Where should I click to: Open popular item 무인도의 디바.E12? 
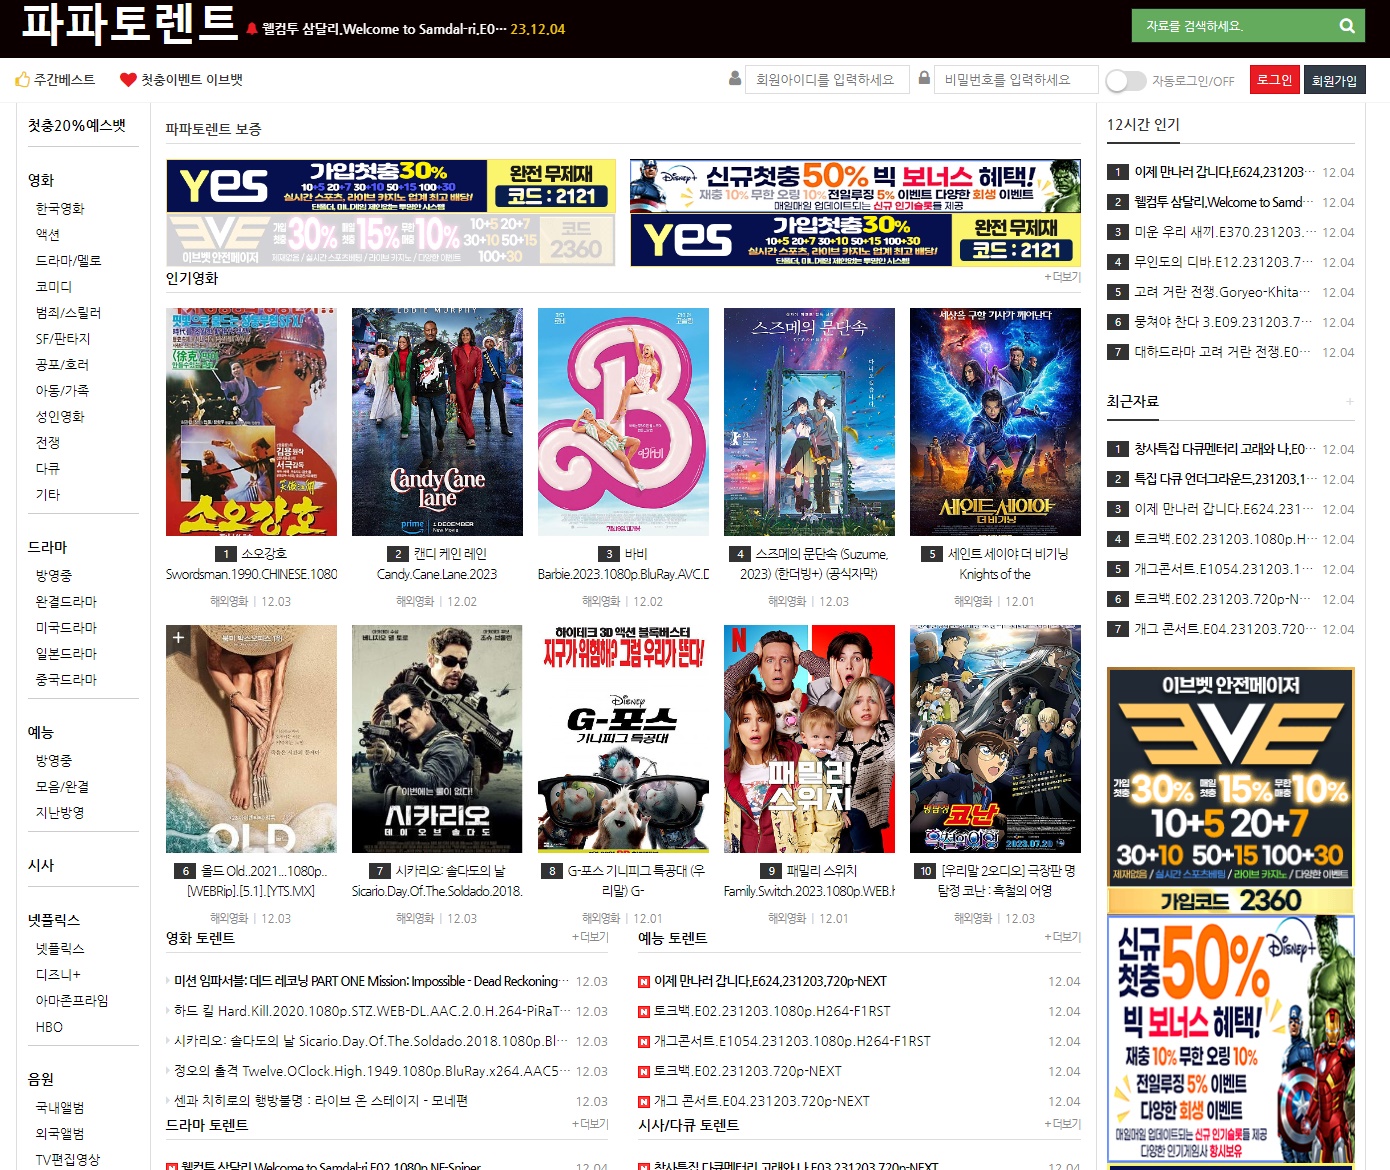tap(1224, 262)
